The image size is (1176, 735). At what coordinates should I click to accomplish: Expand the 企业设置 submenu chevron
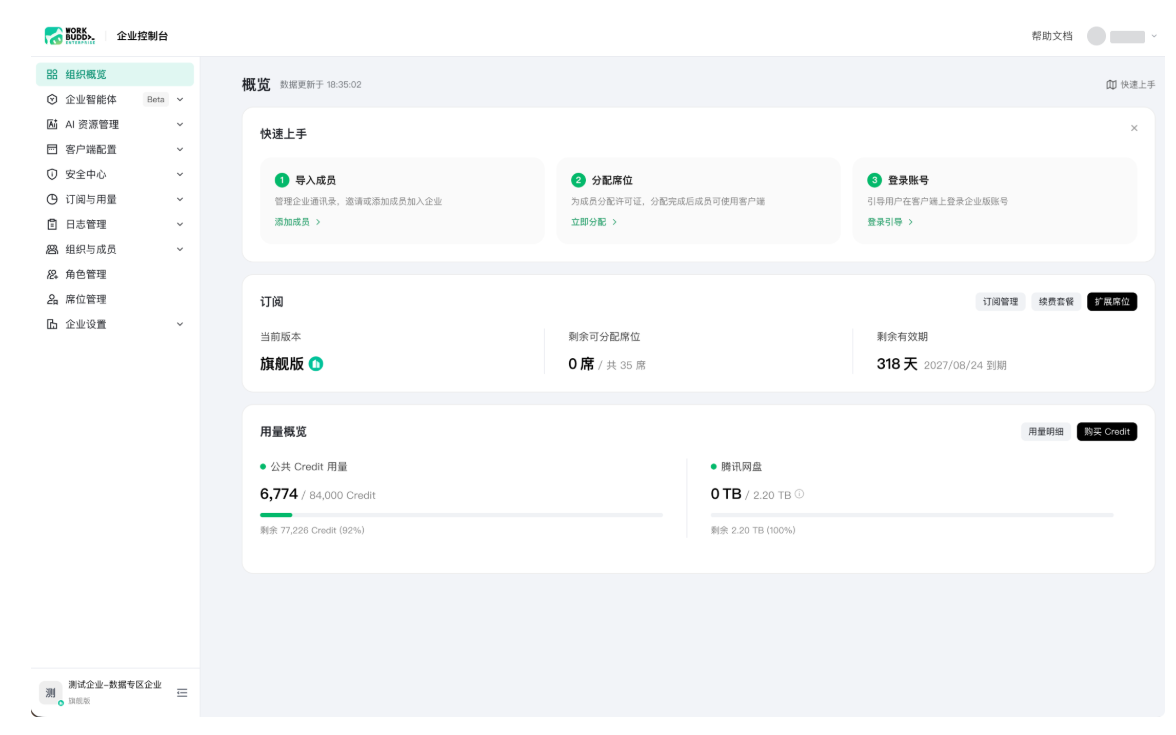click(180, 324)
